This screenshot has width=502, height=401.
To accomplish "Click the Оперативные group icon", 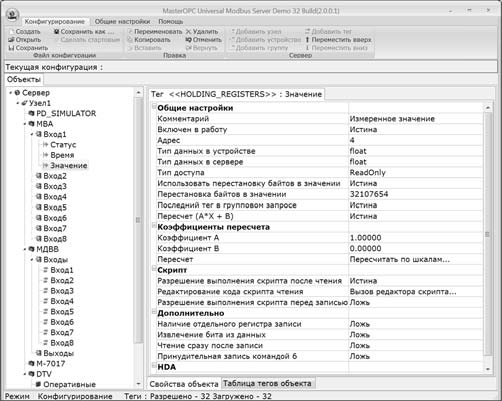I will coord(39,384).
